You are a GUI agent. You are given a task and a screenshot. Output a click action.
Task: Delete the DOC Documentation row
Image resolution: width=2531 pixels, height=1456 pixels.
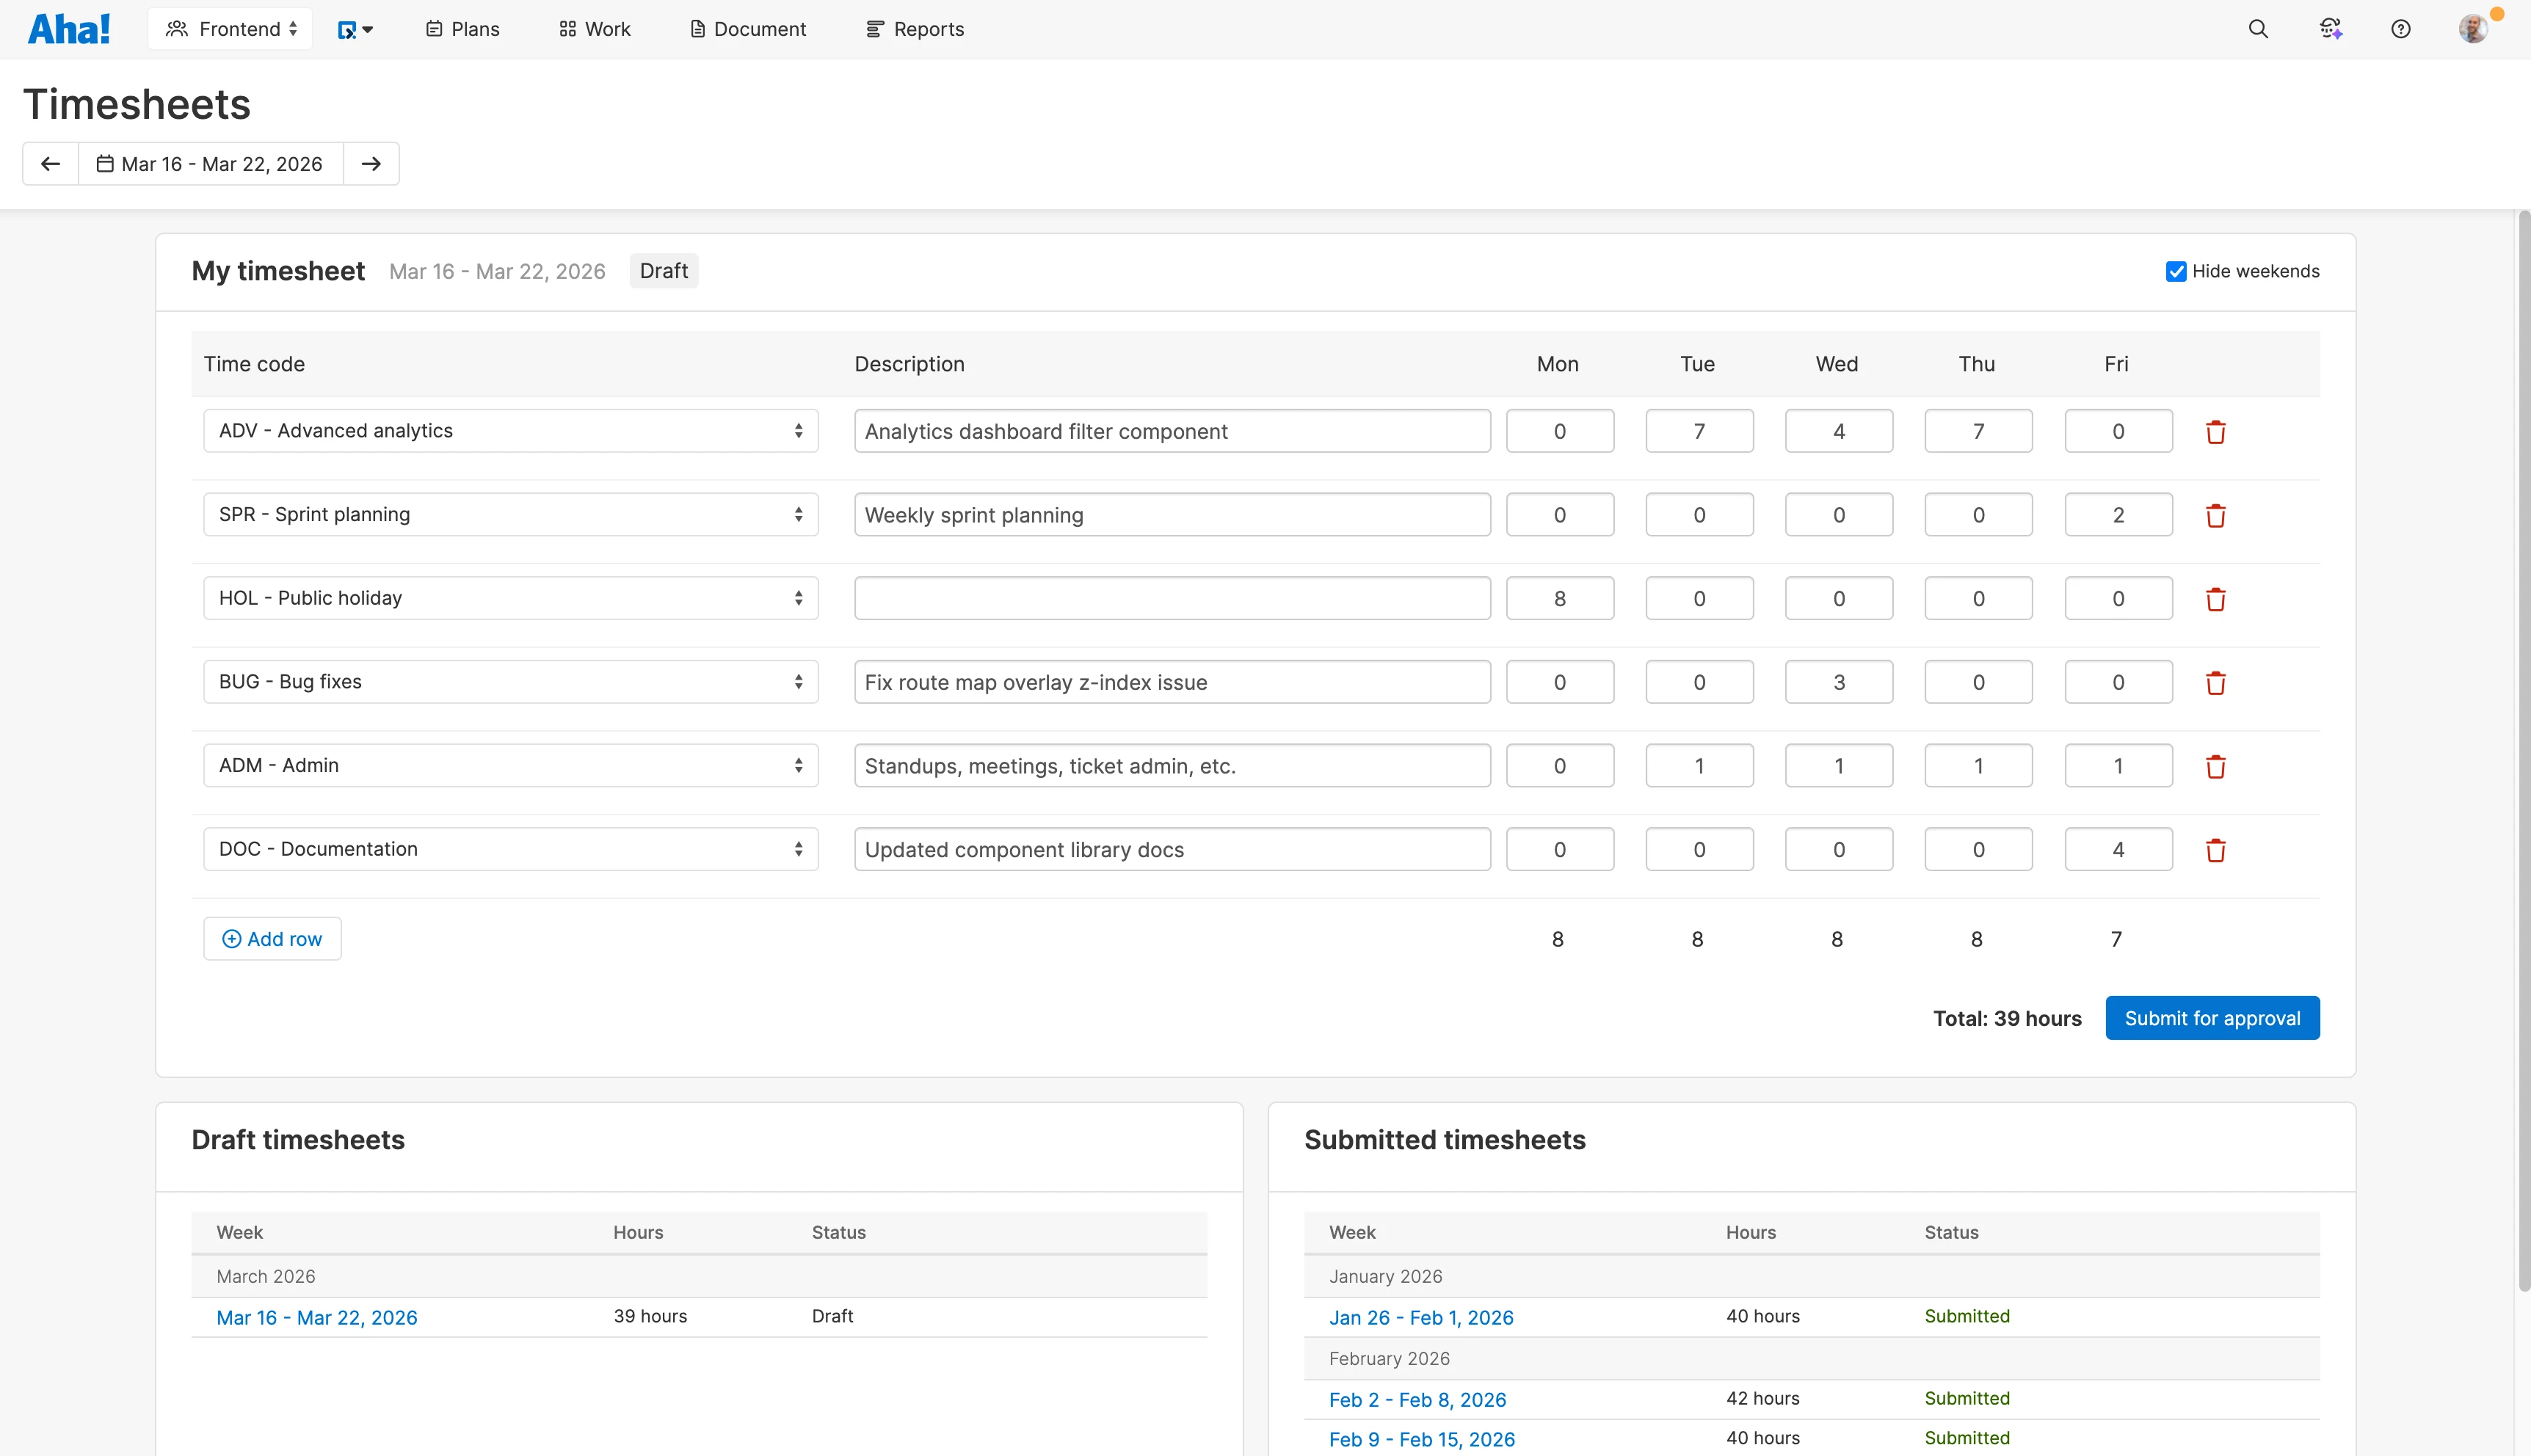pyautogui.click(x=2216, y=849)
